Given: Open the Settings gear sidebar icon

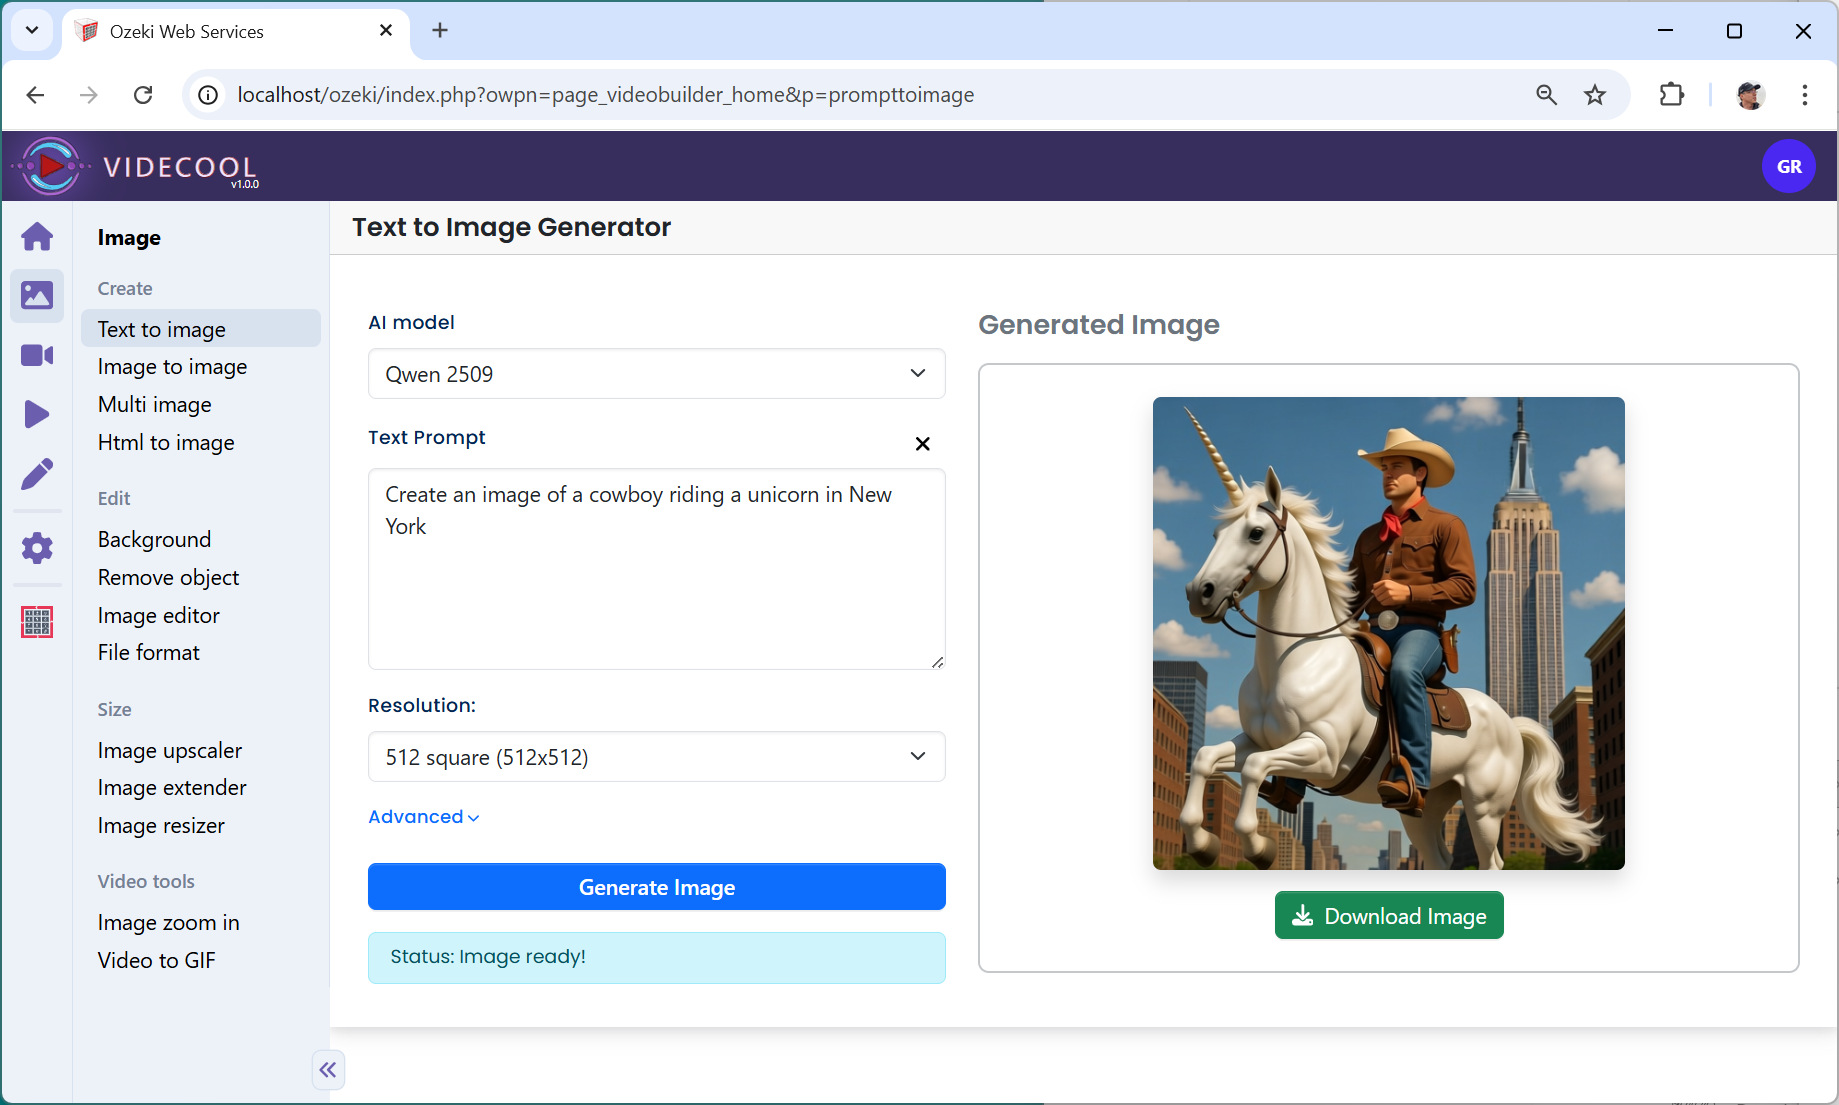Looking at the screenshot, I should (x=37, y=548).
